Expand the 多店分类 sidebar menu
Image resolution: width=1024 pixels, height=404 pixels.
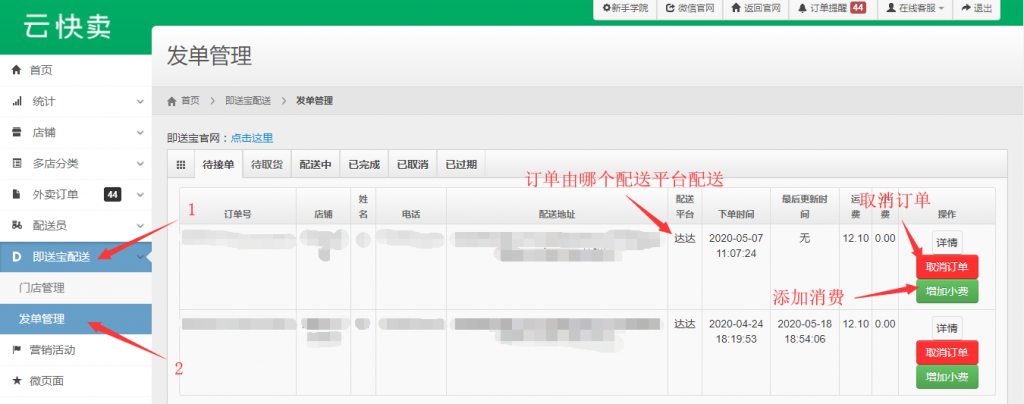pos(75,163)
